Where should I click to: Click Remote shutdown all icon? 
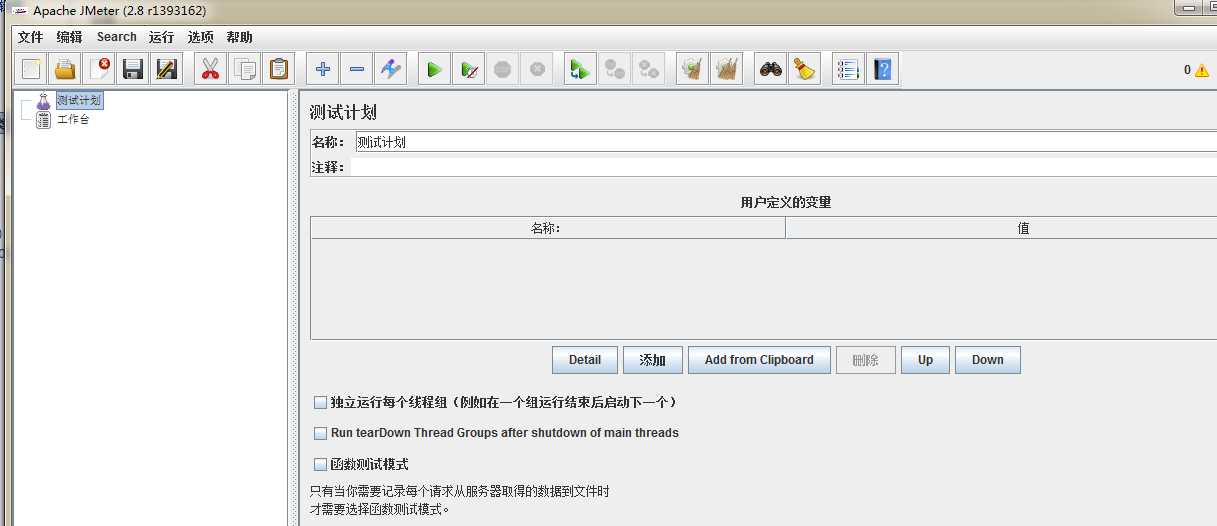(649, 69)
